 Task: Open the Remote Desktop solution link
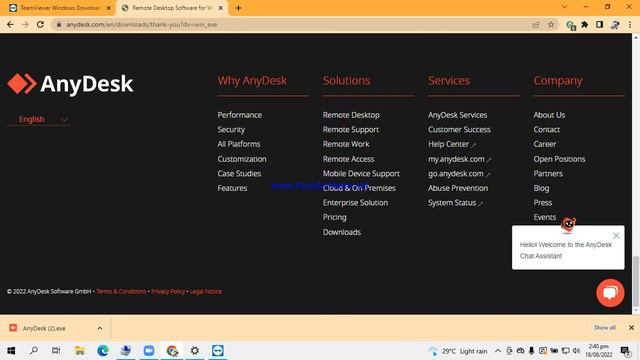(x=351, y=115)
